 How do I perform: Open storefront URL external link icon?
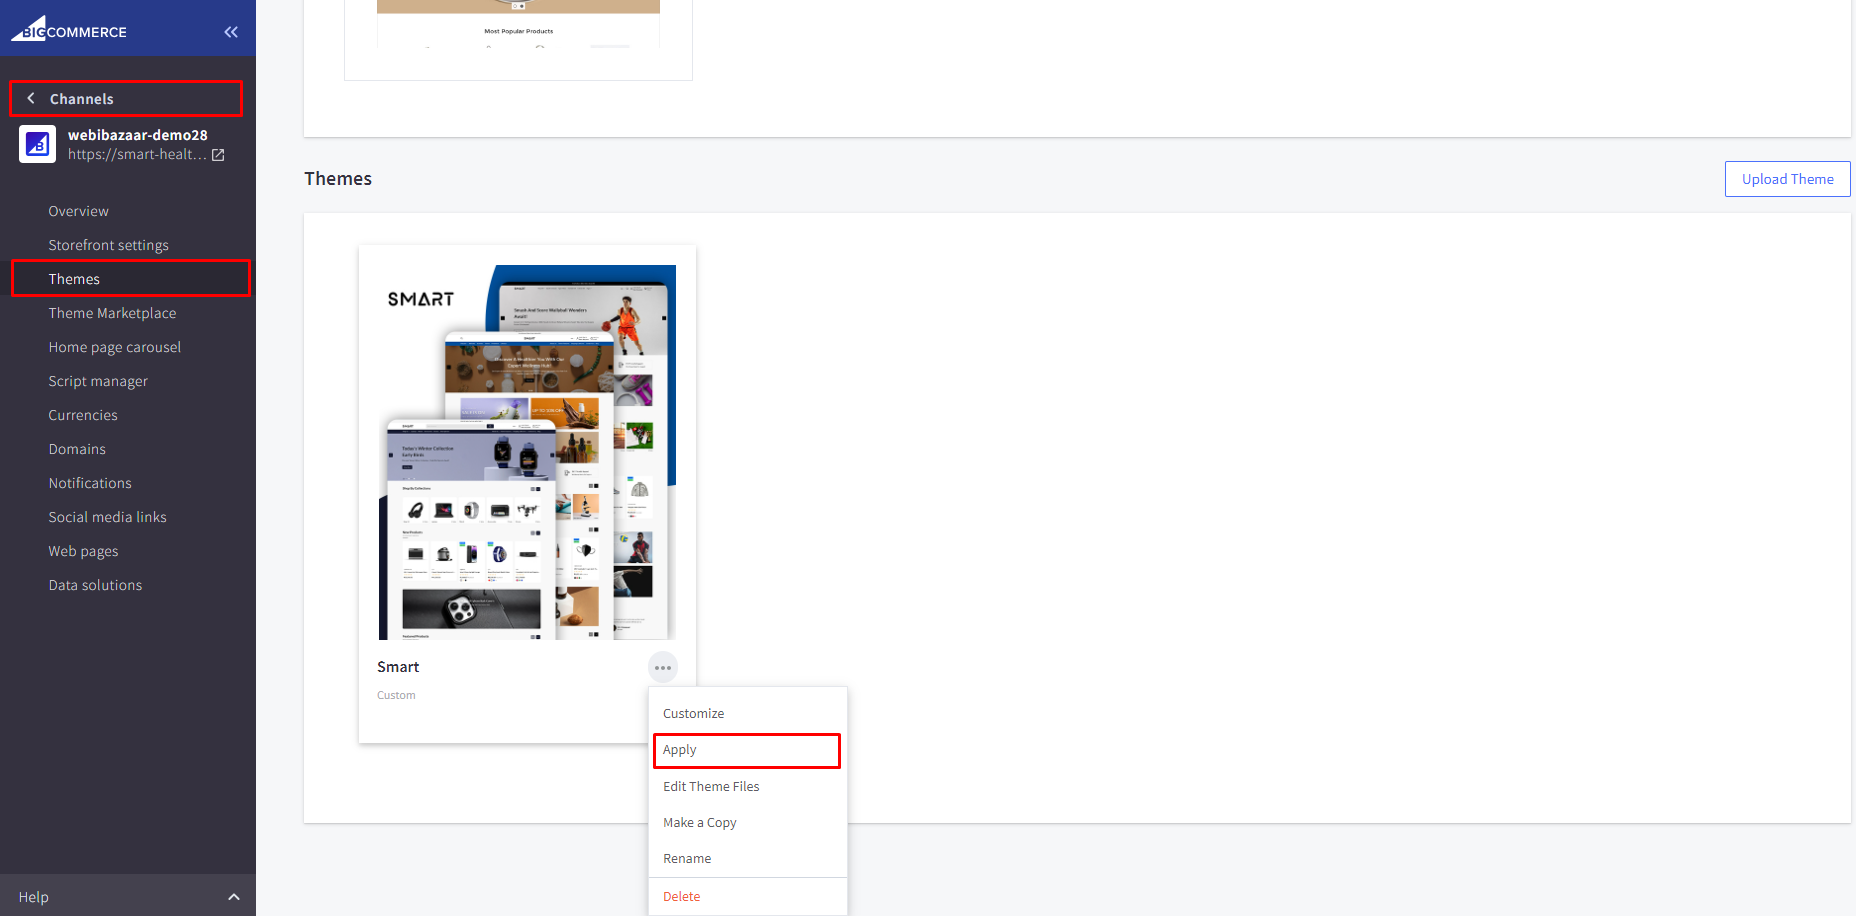tap(218, 155)
